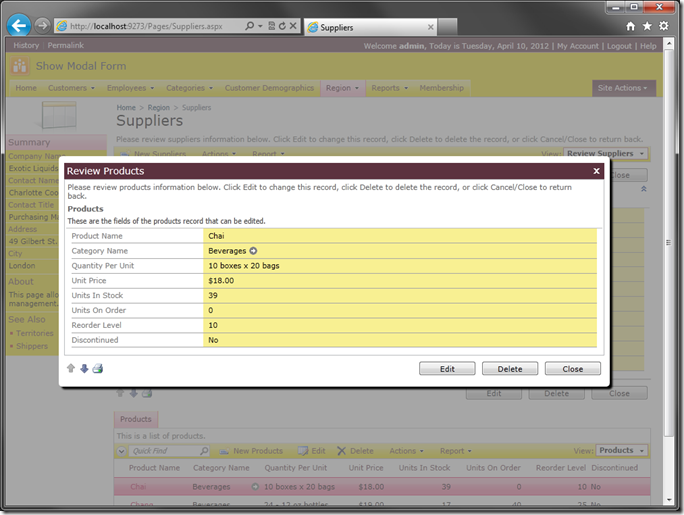Screen dimensions: 684x515
Task: Click the Delete button in Review Products
Action: tap(510, 368)
